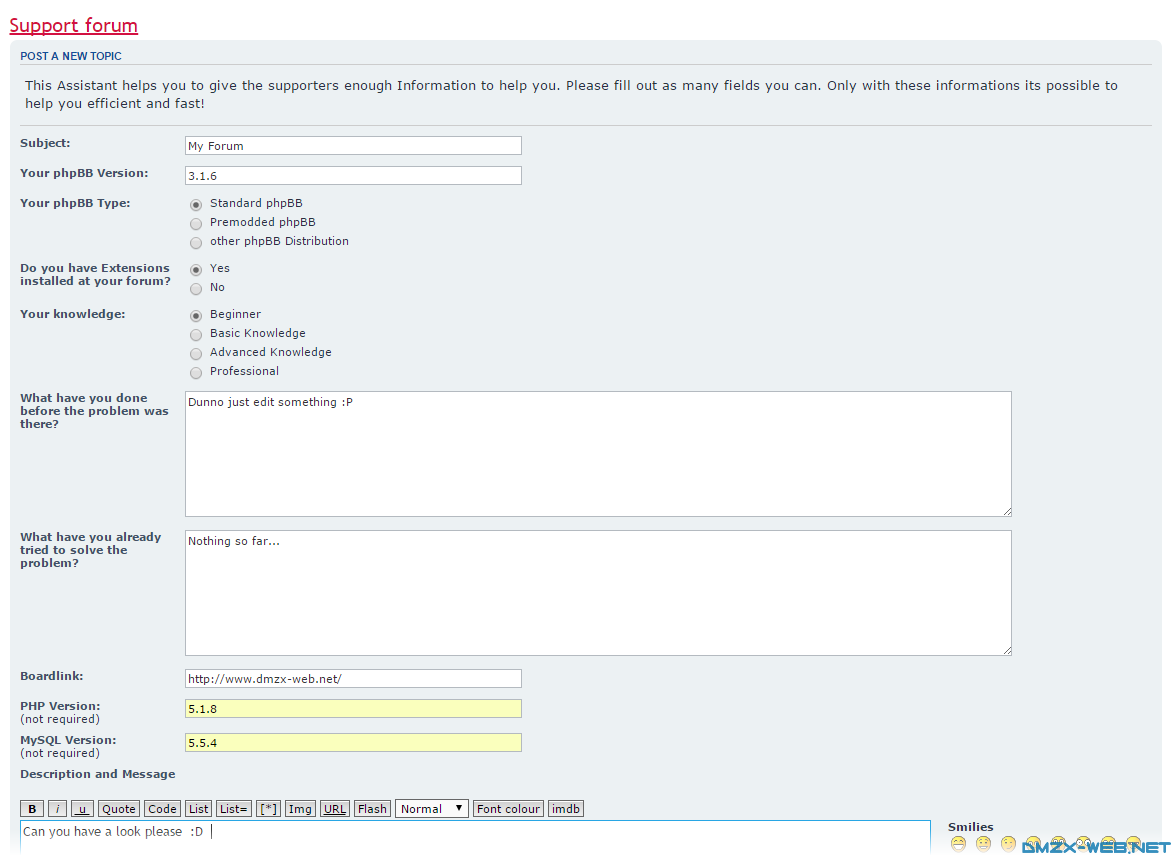Image resolution: width=1175 pixels, height=856 pixels.
Task: Apply bold formatting with the B button
Action: (31, 808)
